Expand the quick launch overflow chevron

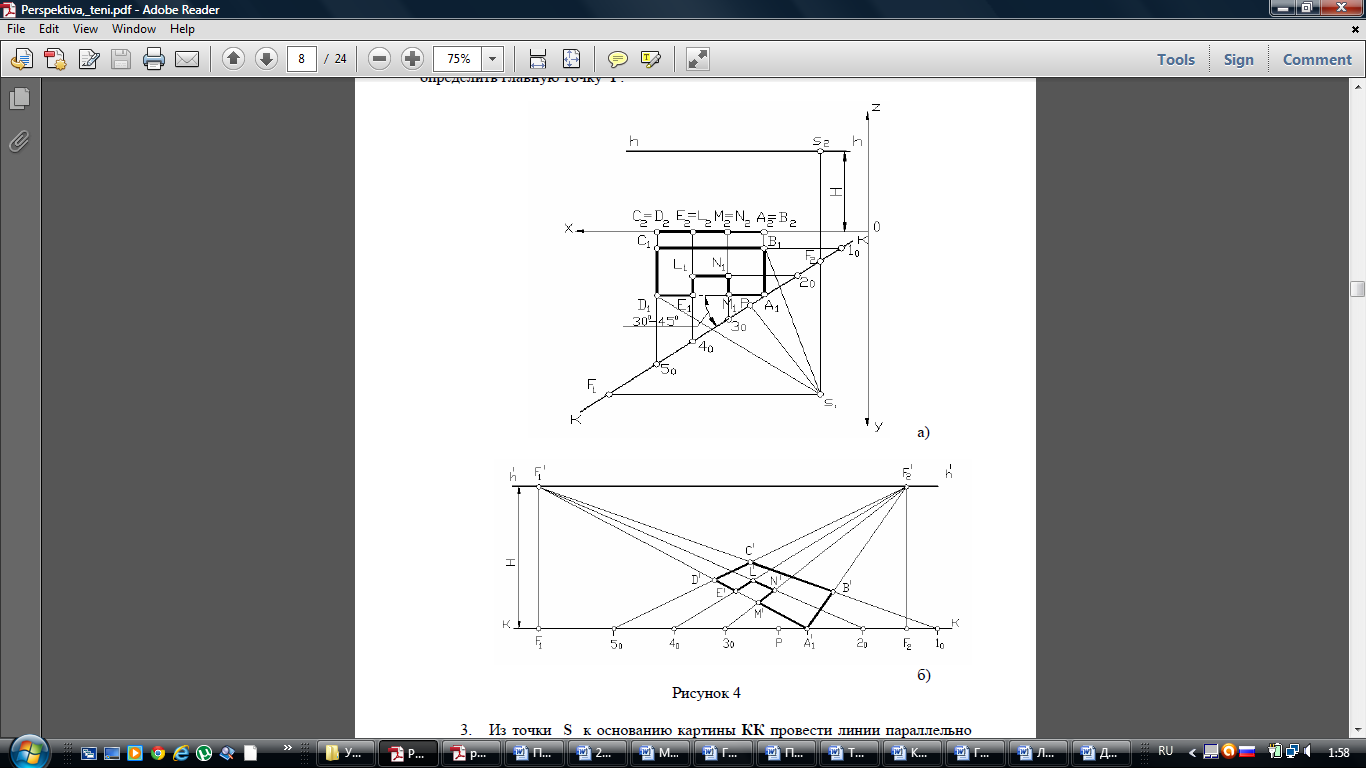(289, 747)
